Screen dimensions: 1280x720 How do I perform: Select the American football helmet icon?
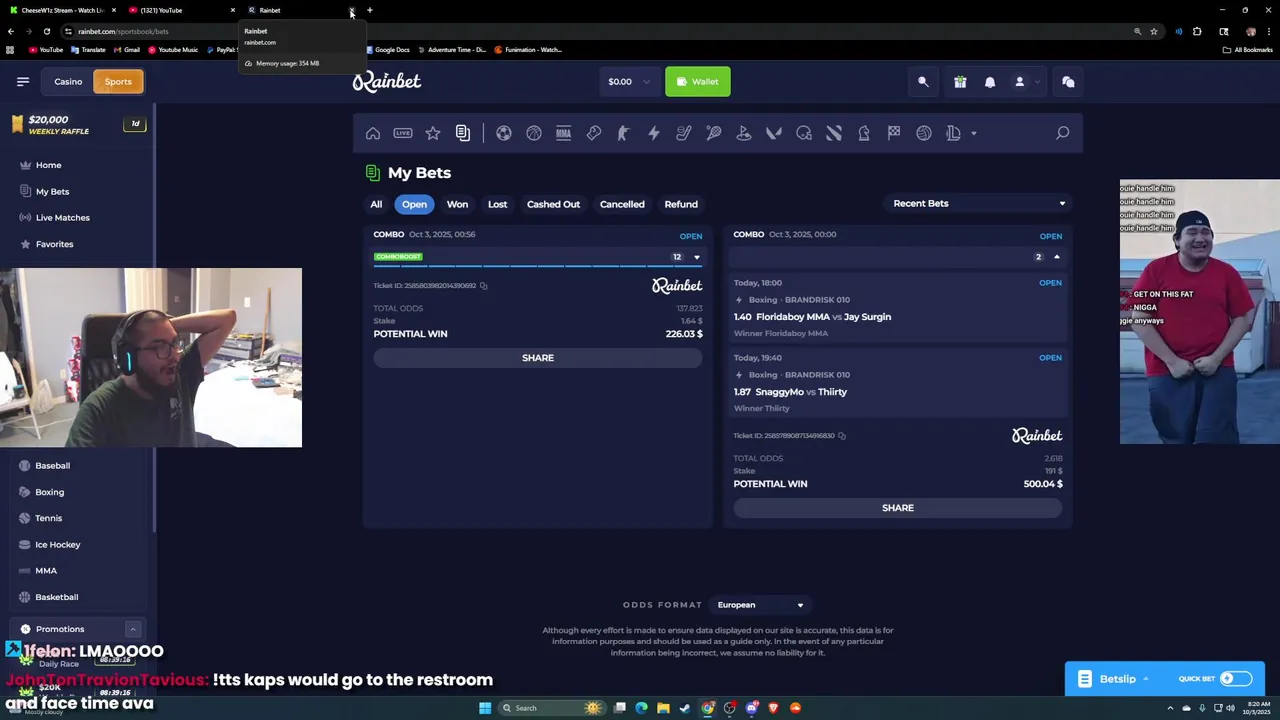coord(804,133)
